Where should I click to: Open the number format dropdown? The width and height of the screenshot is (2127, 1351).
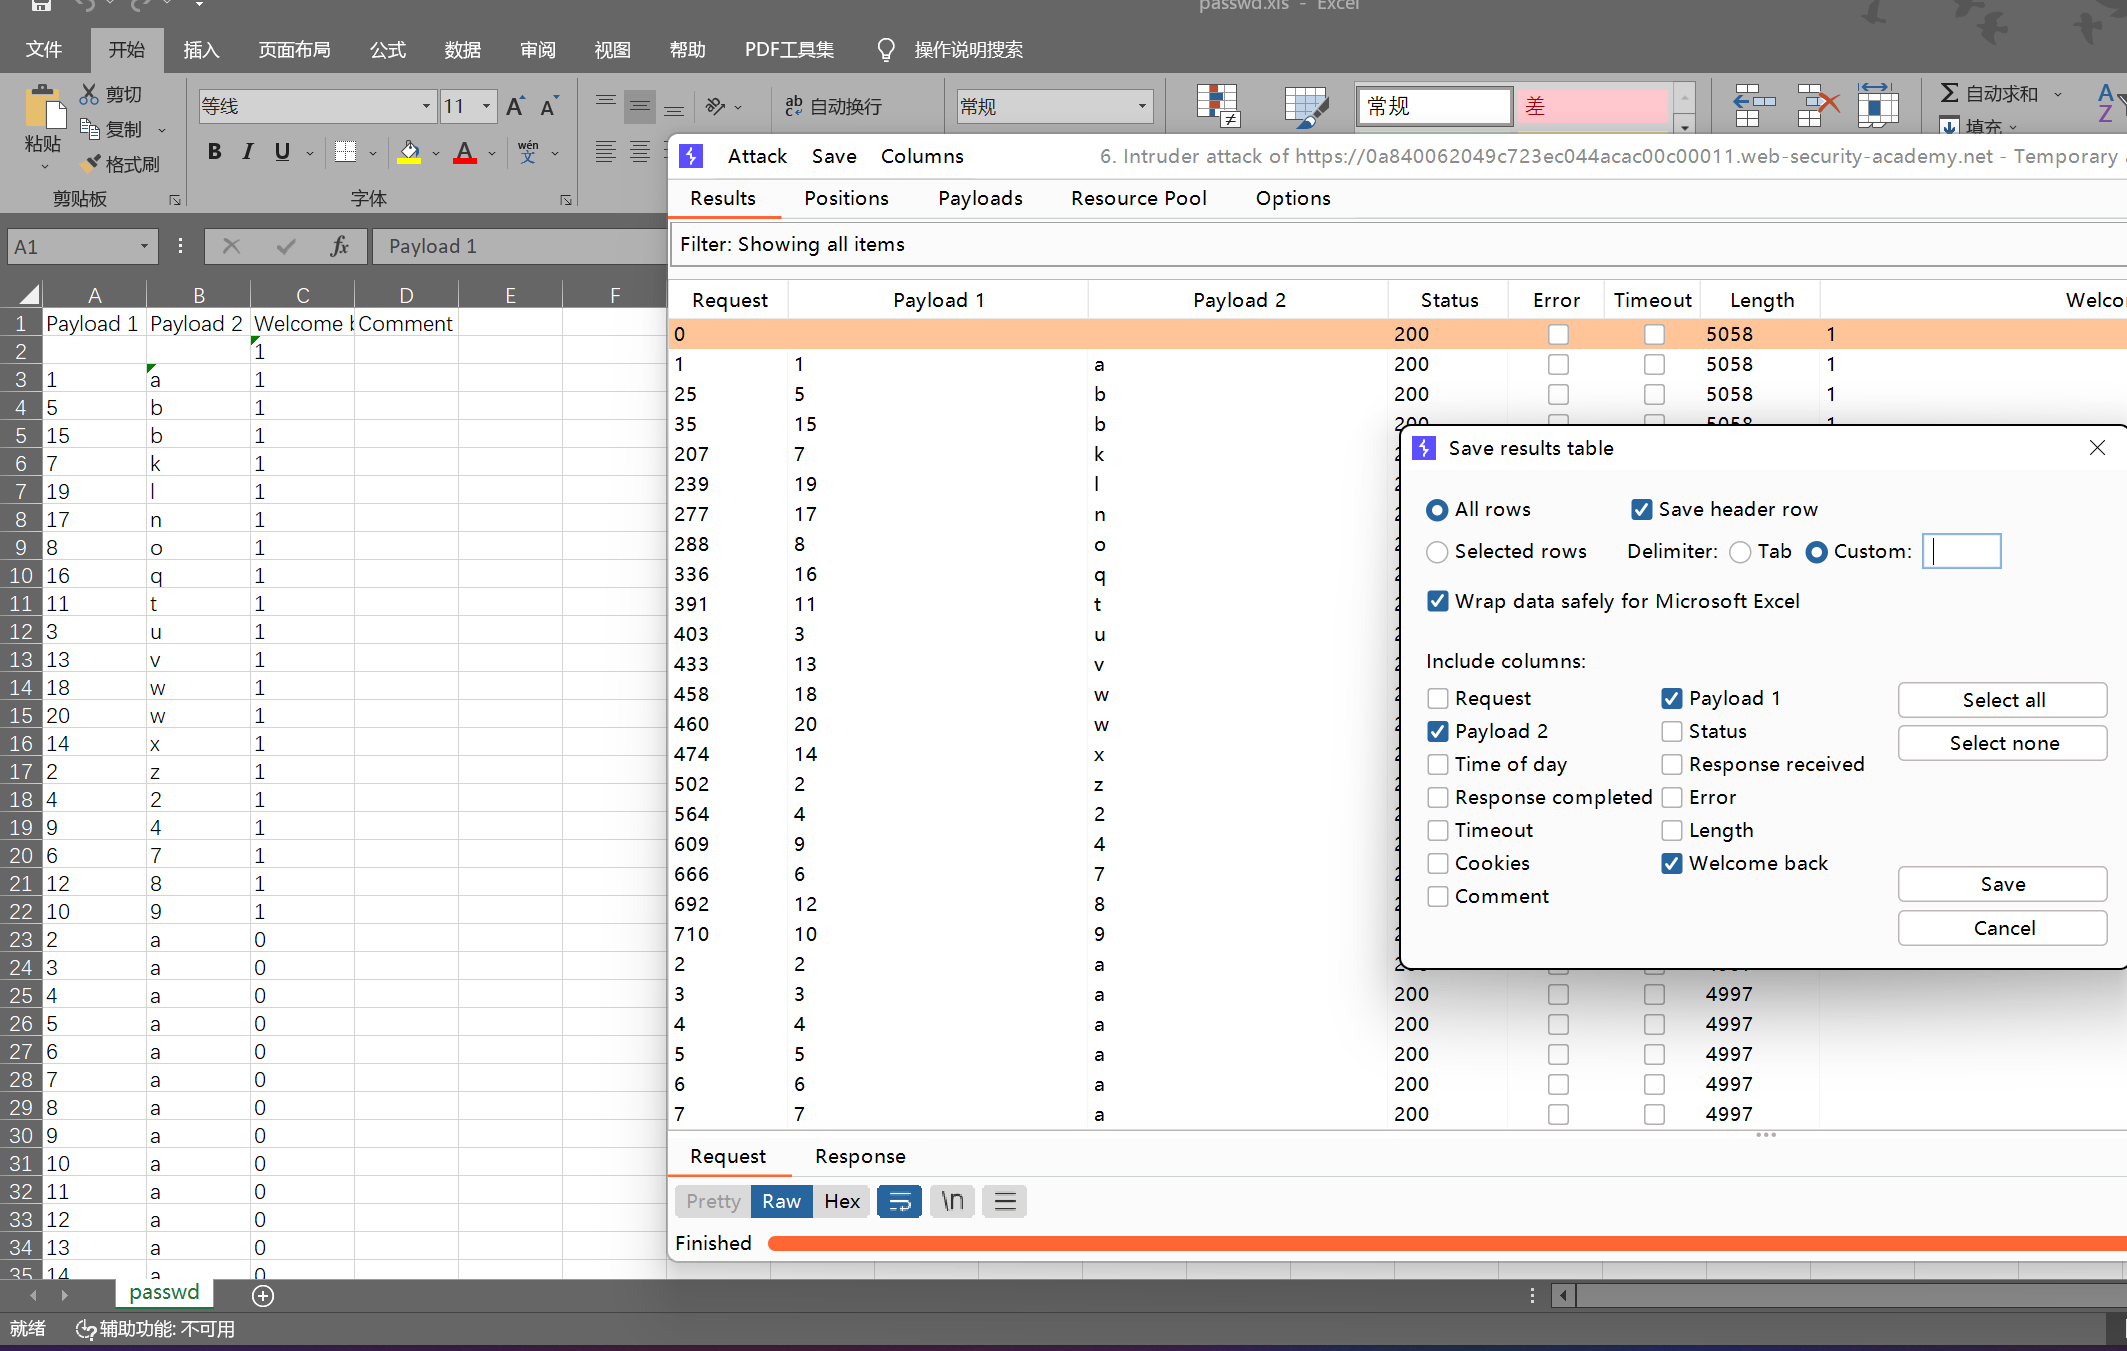[1142, 106]
